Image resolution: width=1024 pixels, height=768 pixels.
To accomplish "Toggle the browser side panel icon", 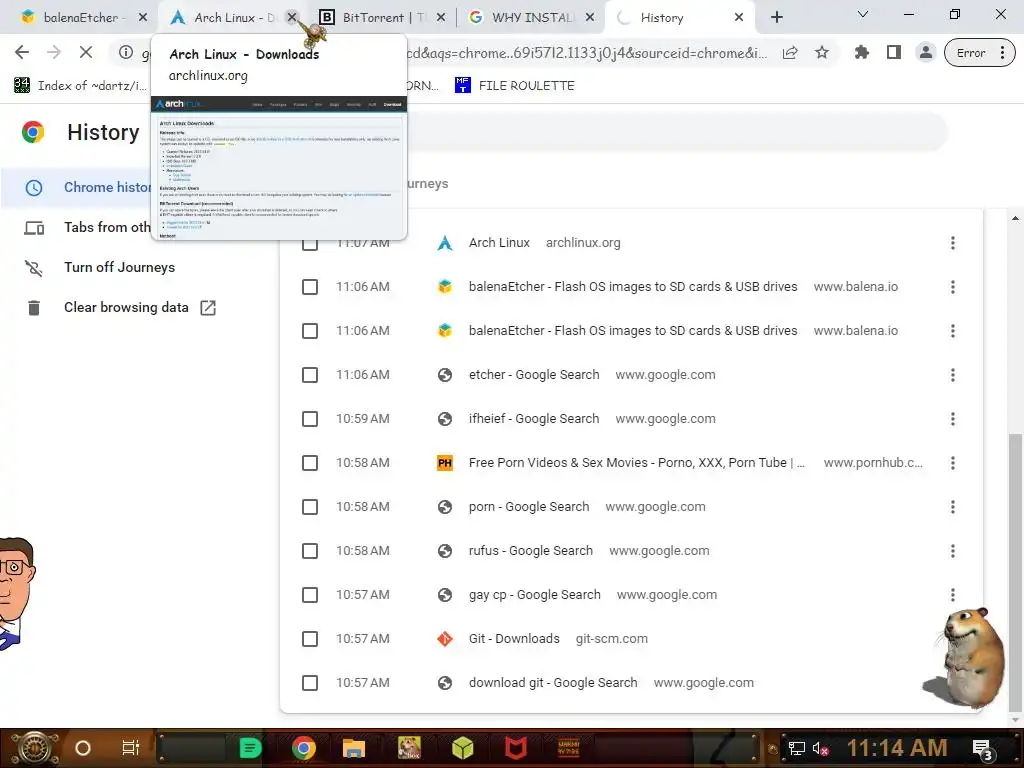I will point(893,52).
